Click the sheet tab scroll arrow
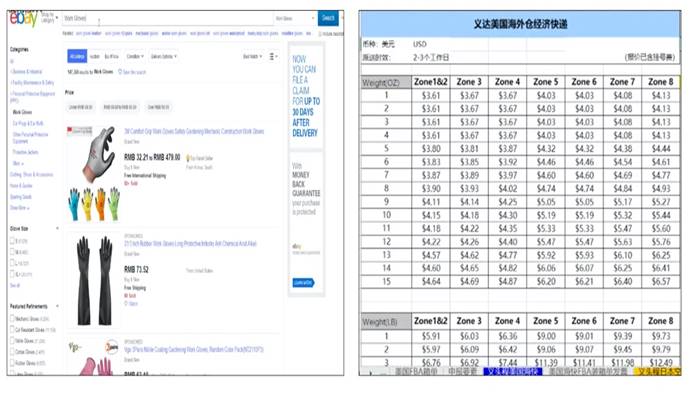 tap(370, 372)
